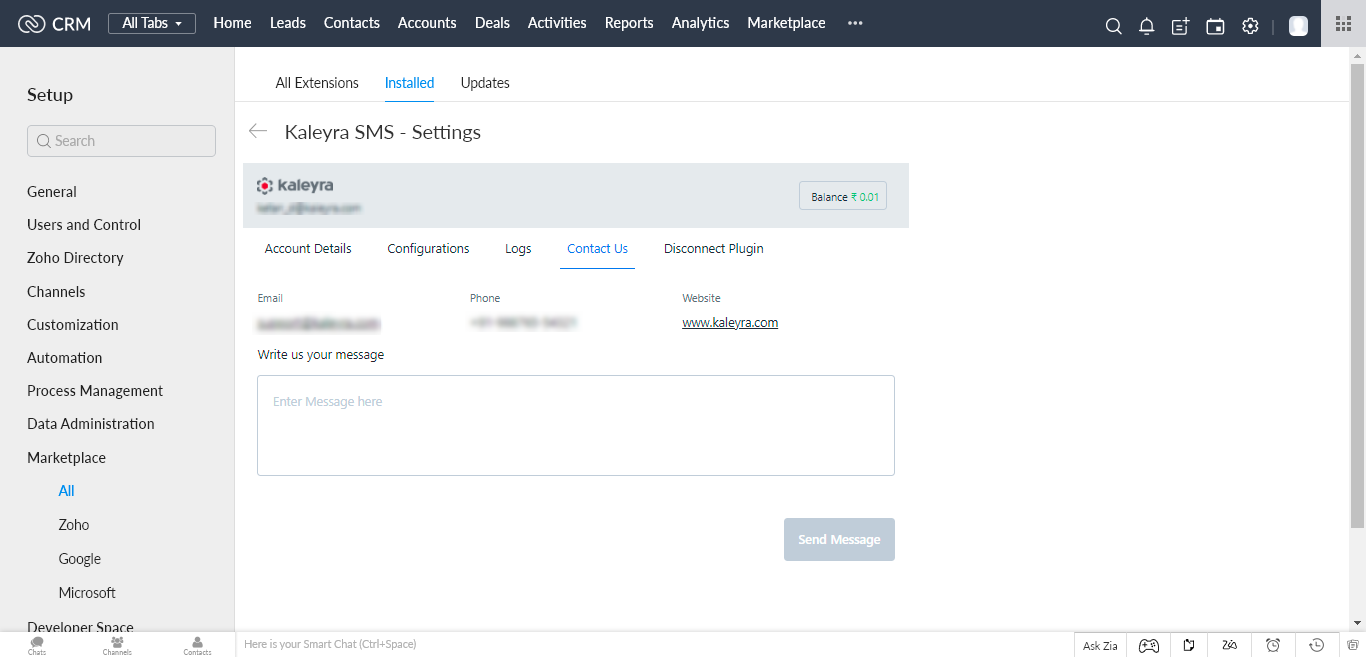
Task: Open the notifications bell
Action: tap(1147, 26)
